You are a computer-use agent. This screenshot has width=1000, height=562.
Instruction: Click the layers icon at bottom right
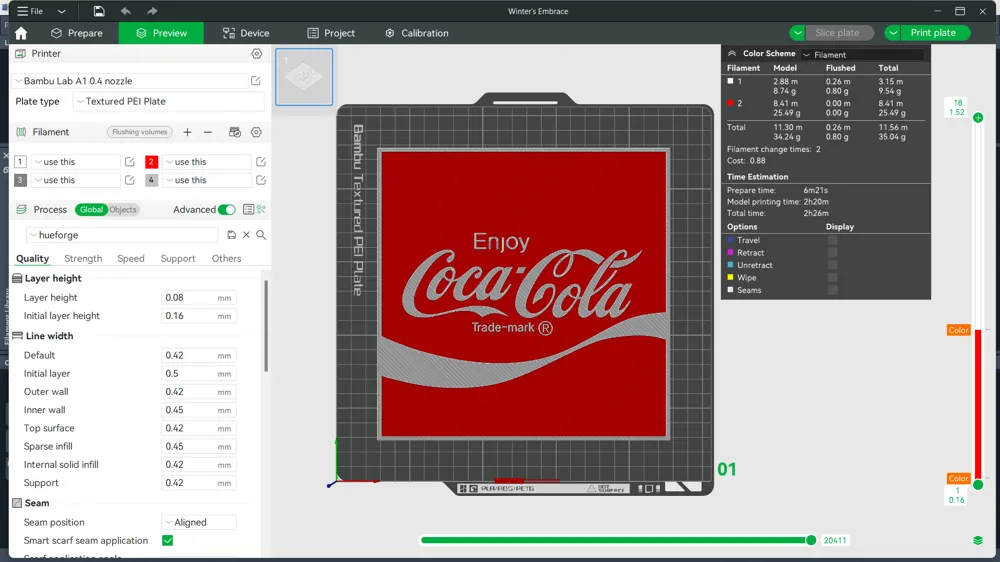978,540
